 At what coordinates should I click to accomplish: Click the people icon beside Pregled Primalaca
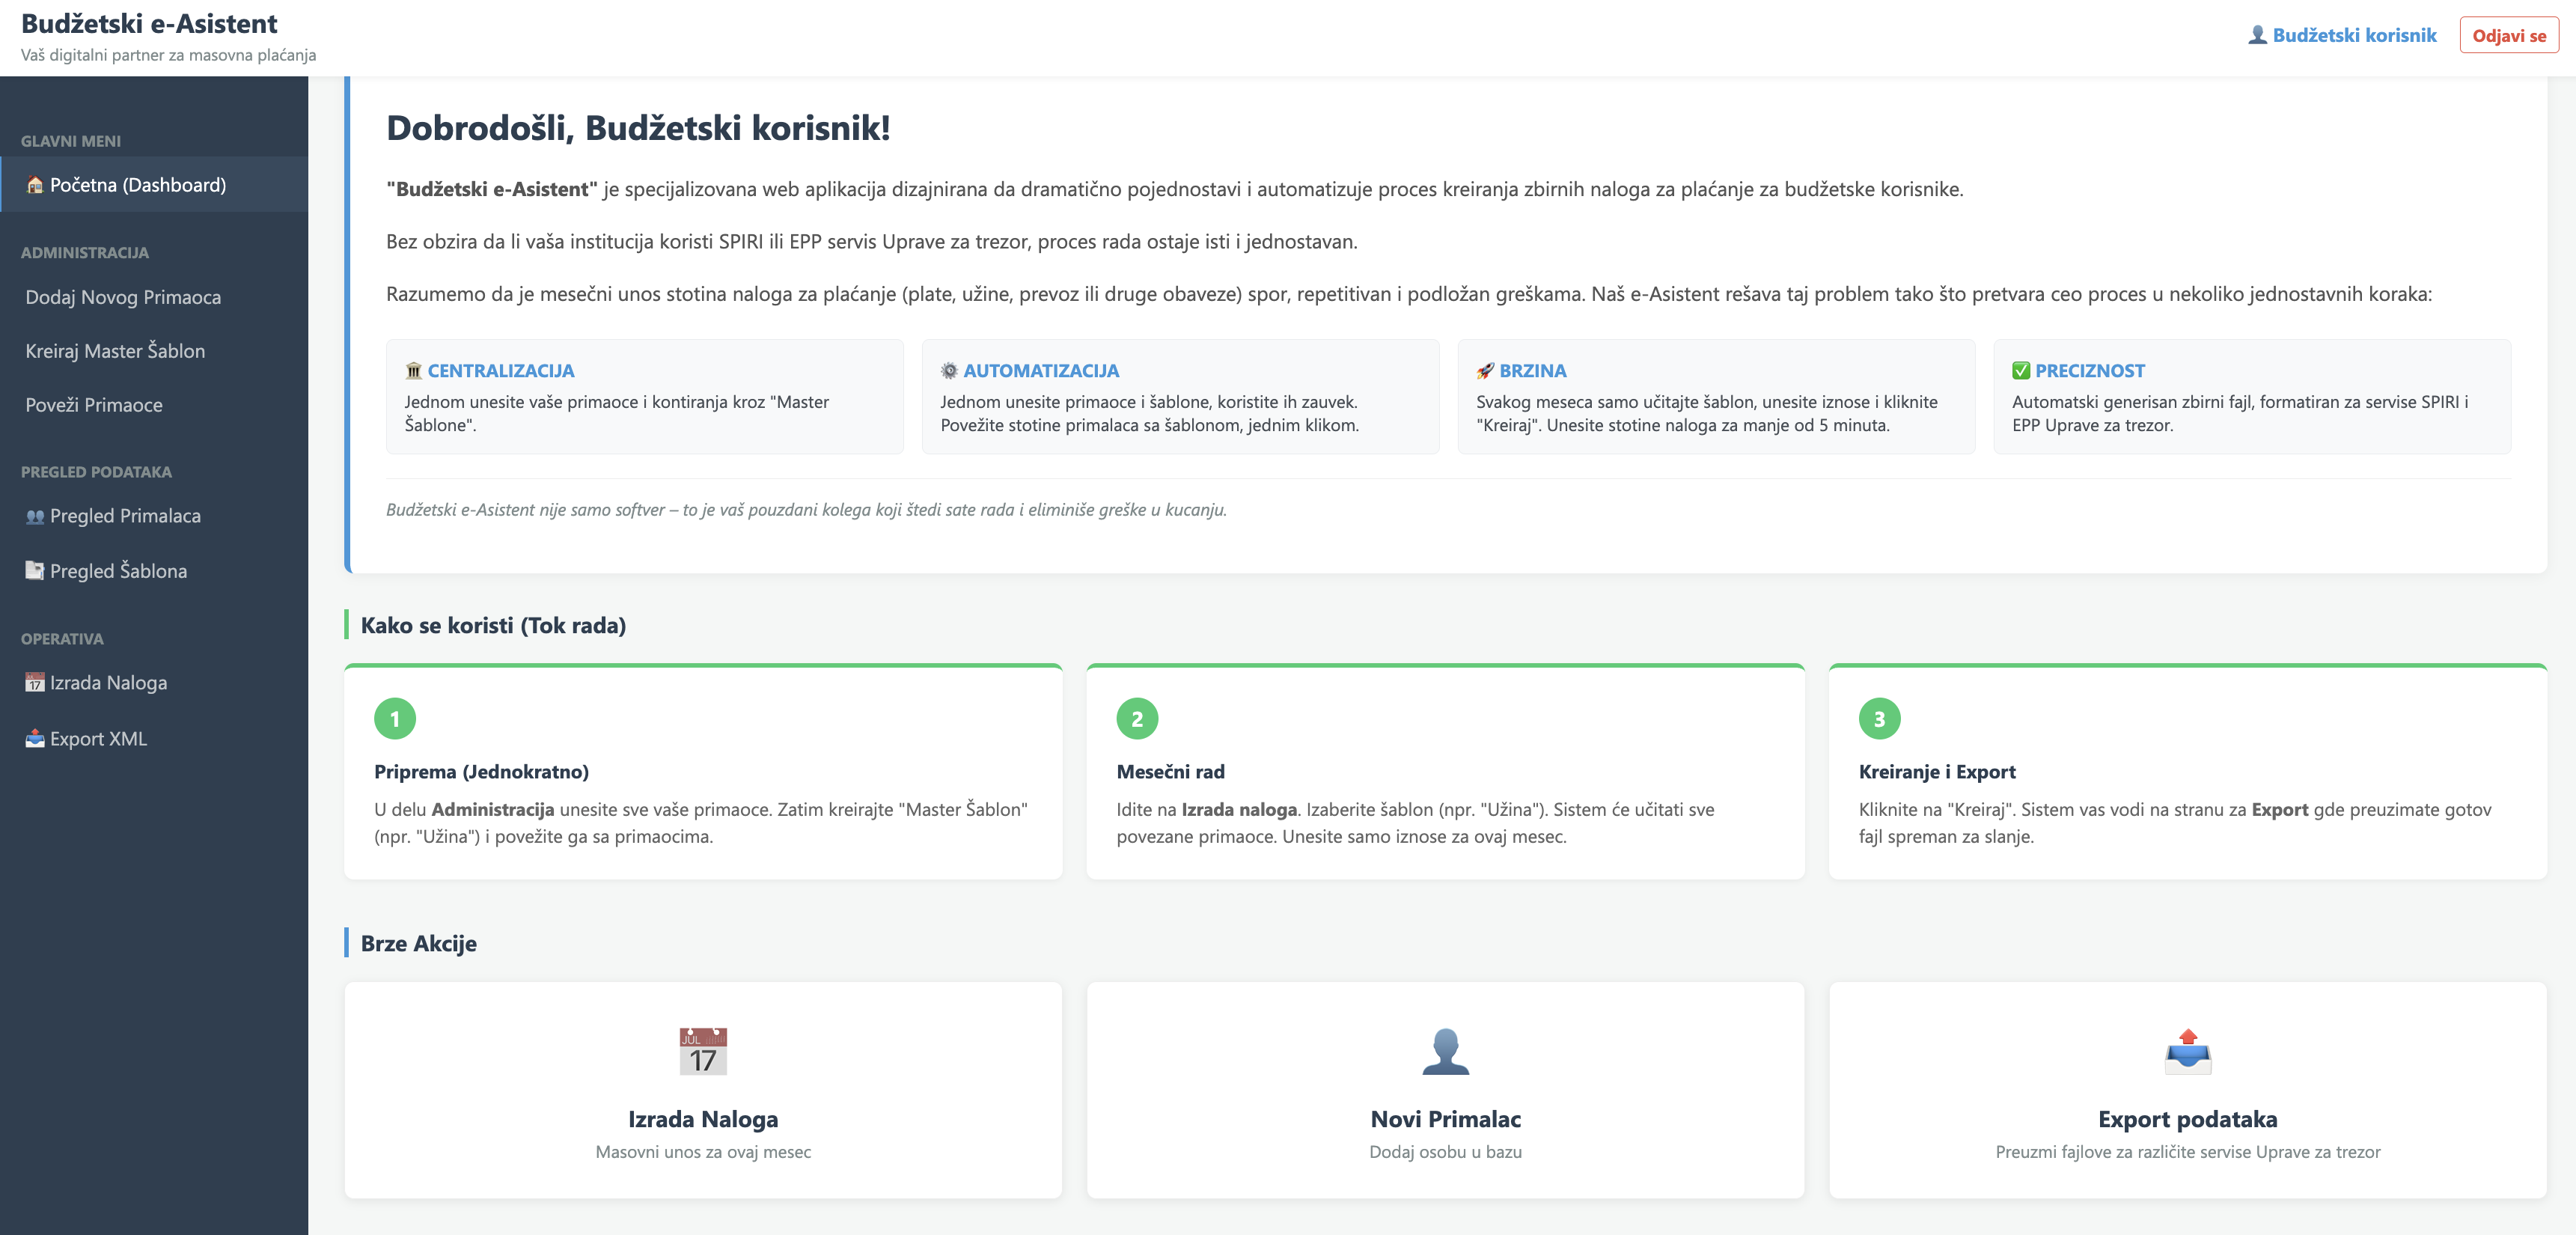(35, 516)
